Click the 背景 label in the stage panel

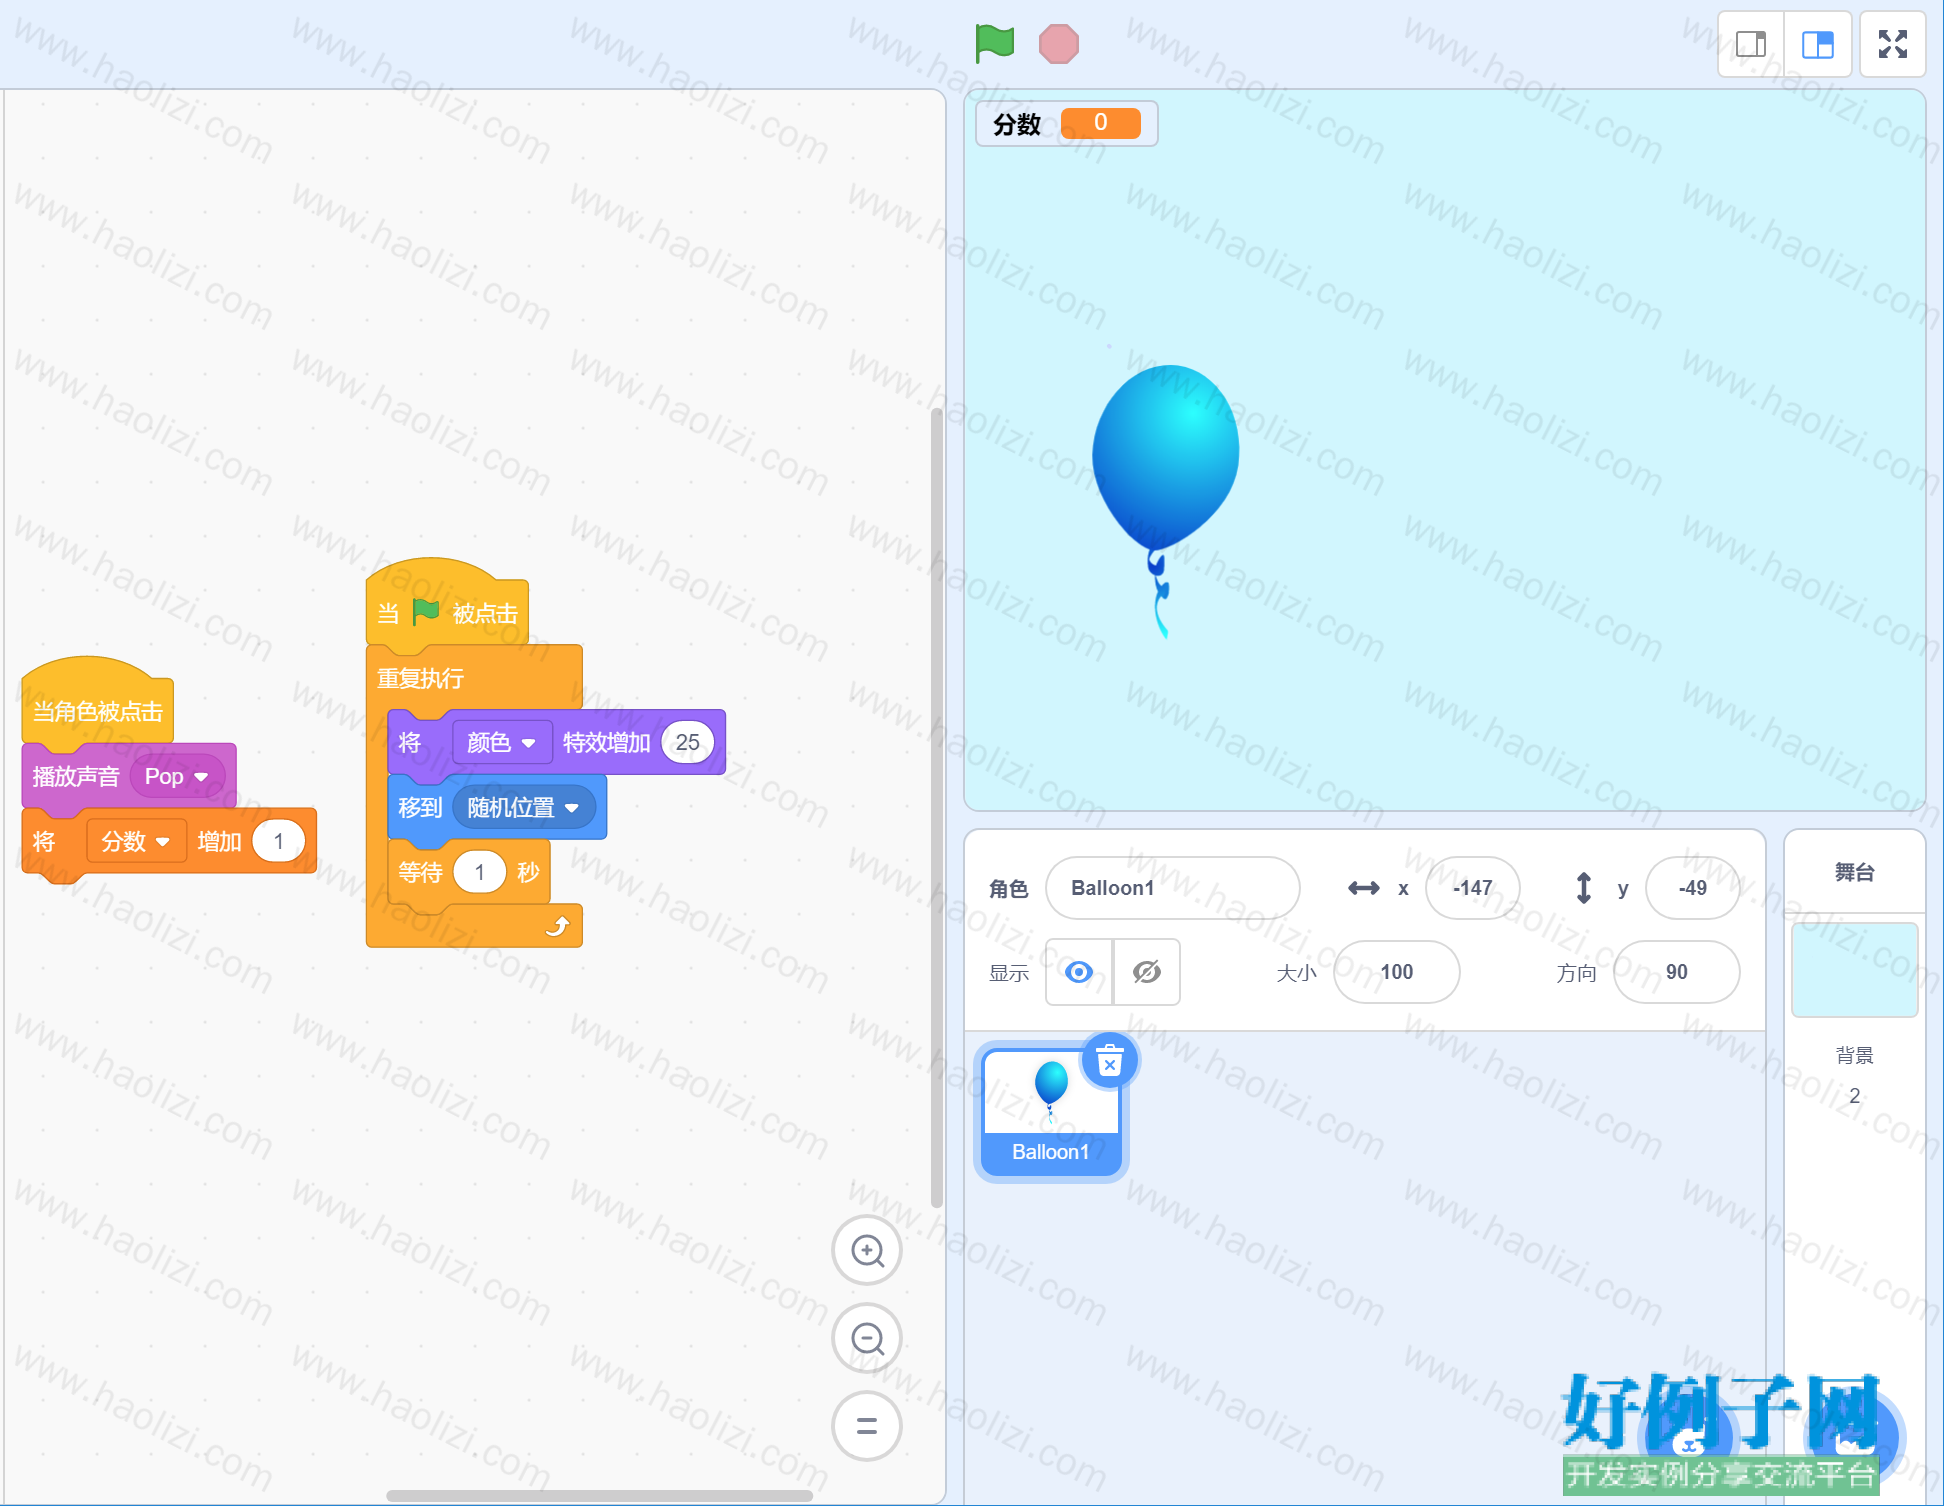tap(1854, 1055)
